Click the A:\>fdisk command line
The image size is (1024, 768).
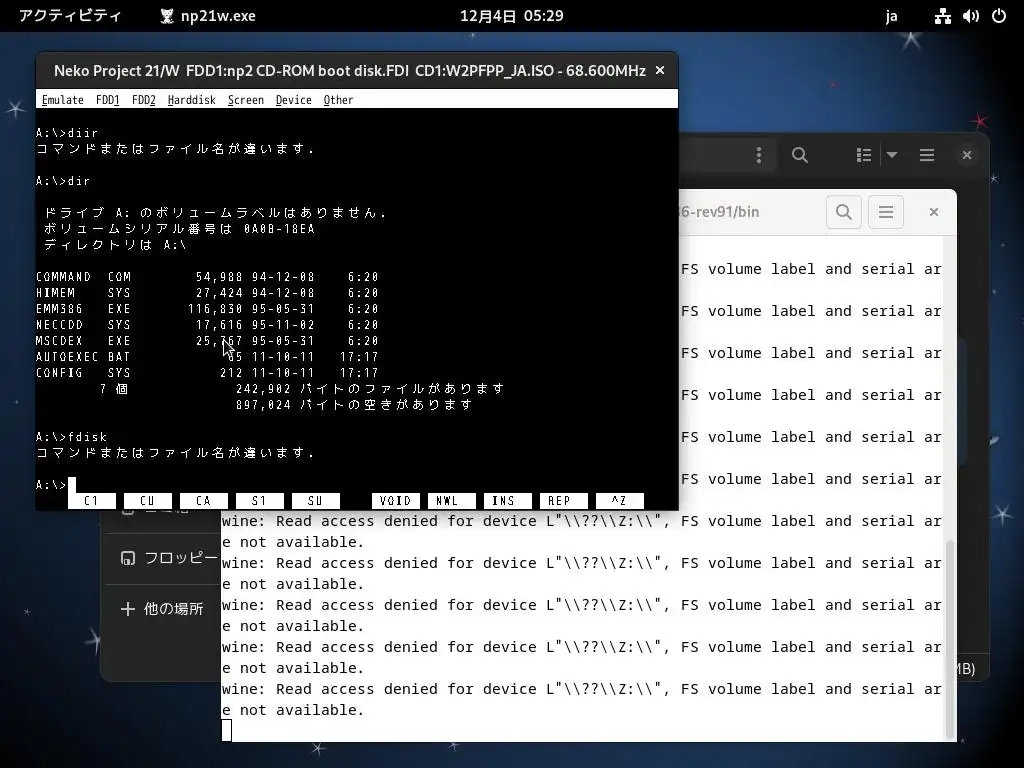[71, 437]
